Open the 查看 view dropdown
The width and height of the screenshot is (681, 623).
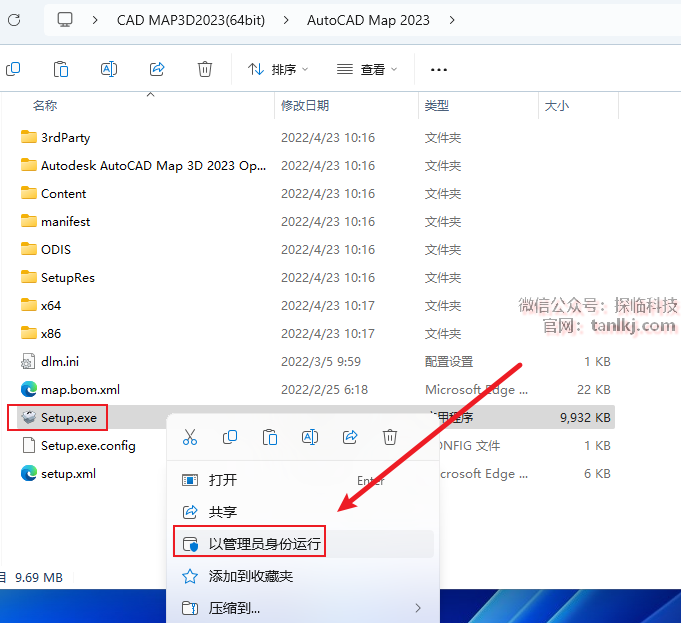367,70
